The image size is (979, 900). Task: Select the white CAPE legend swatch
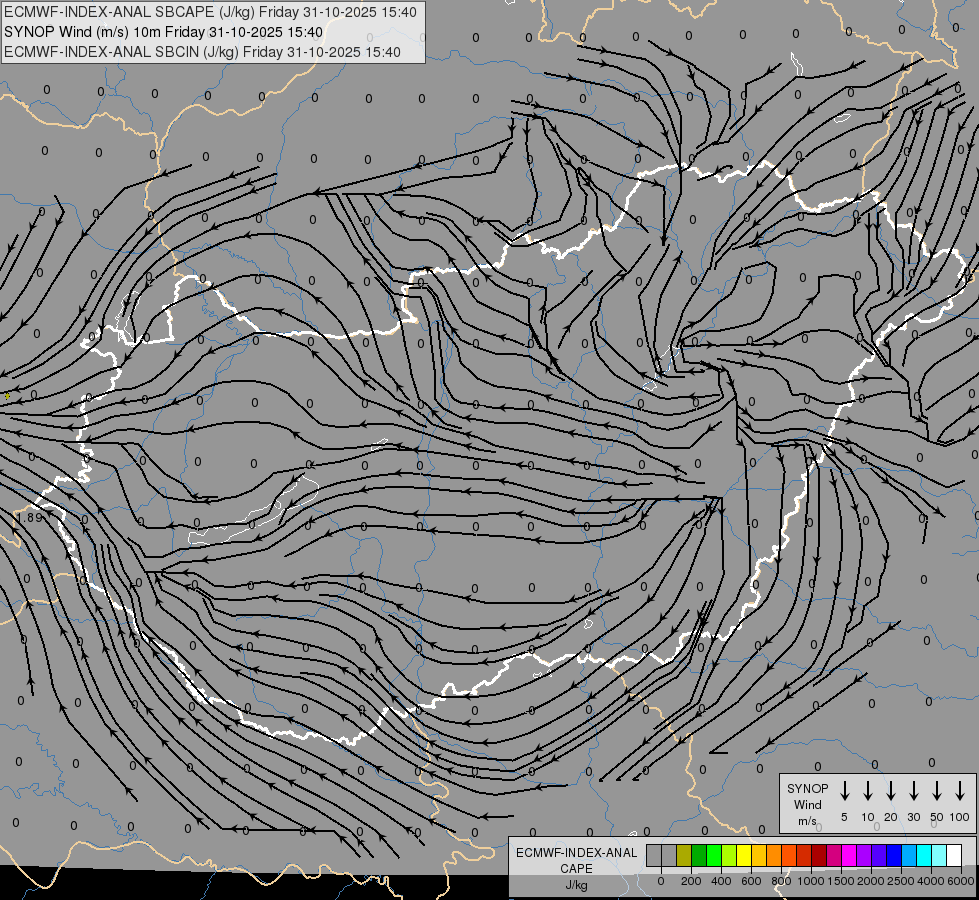pos(955,855)
